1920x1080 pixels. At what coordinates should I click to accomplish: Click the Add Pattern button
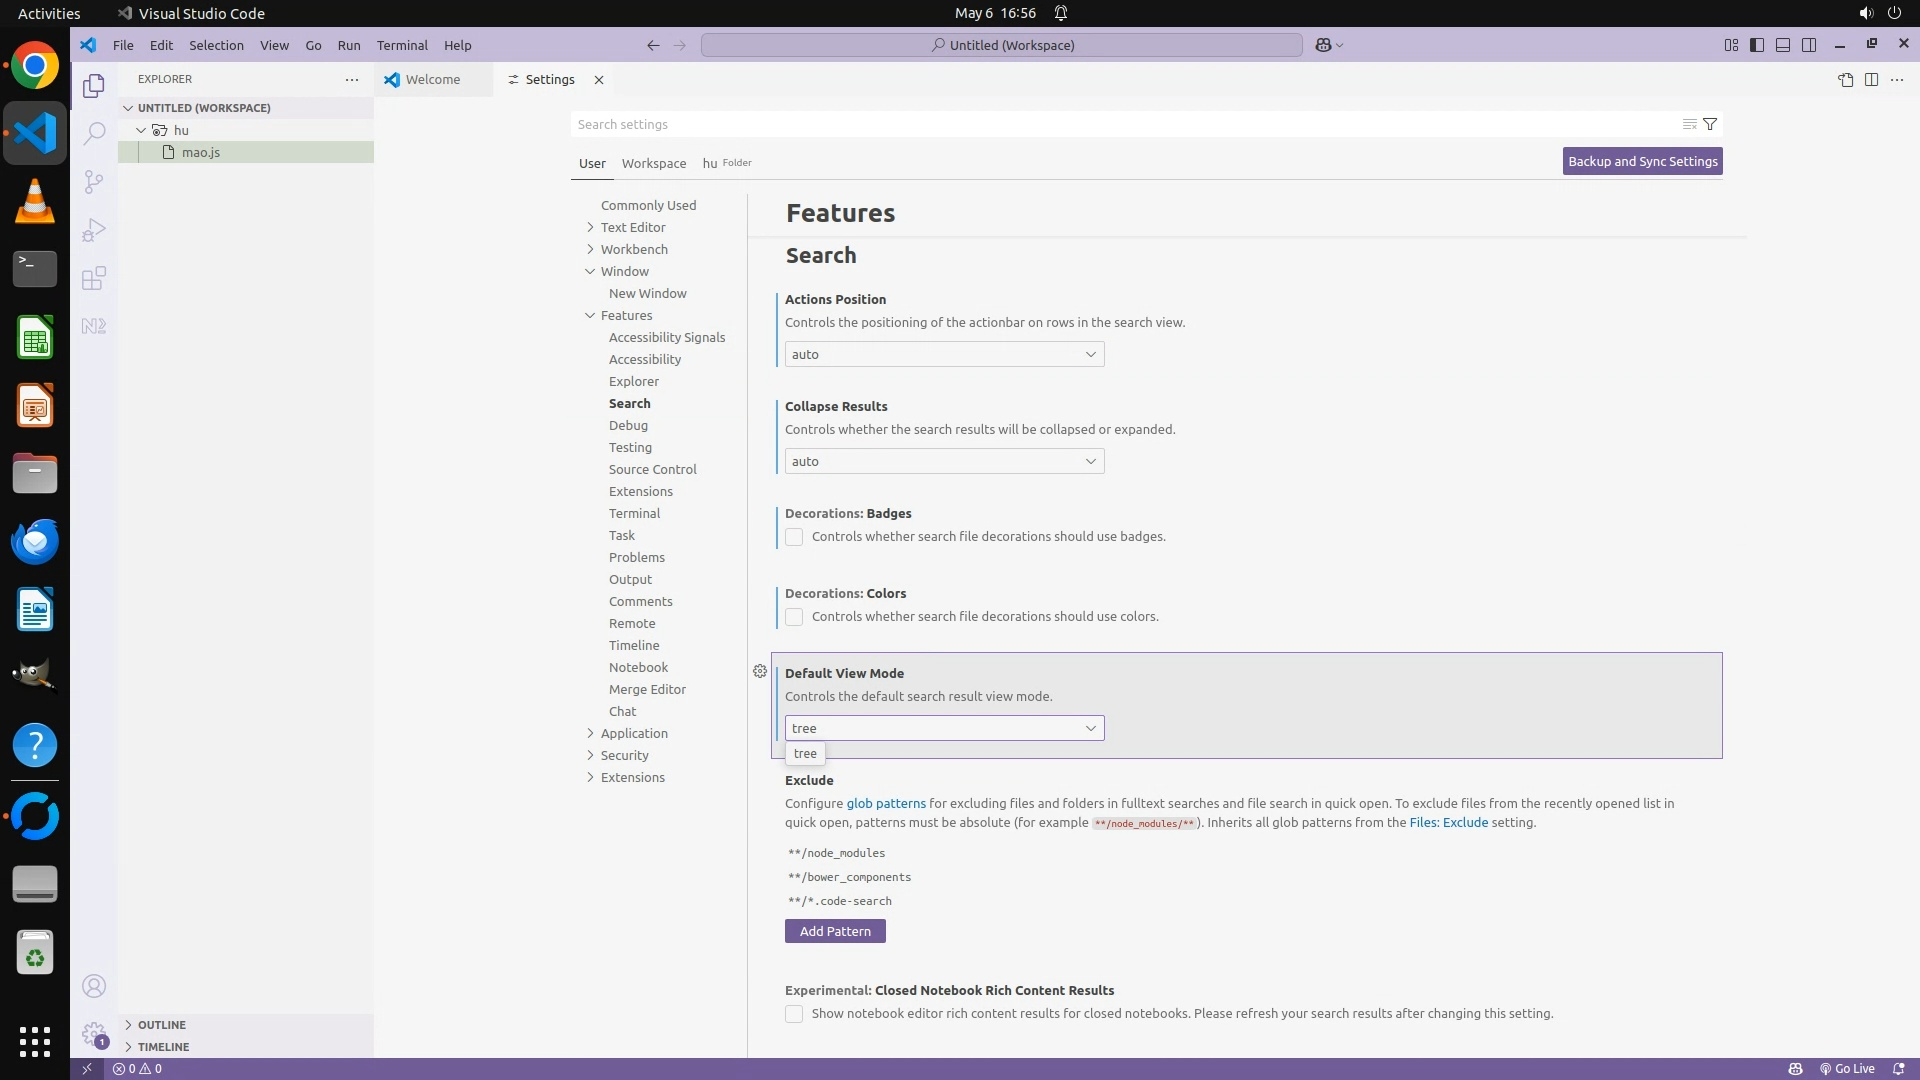click(835, 931)
